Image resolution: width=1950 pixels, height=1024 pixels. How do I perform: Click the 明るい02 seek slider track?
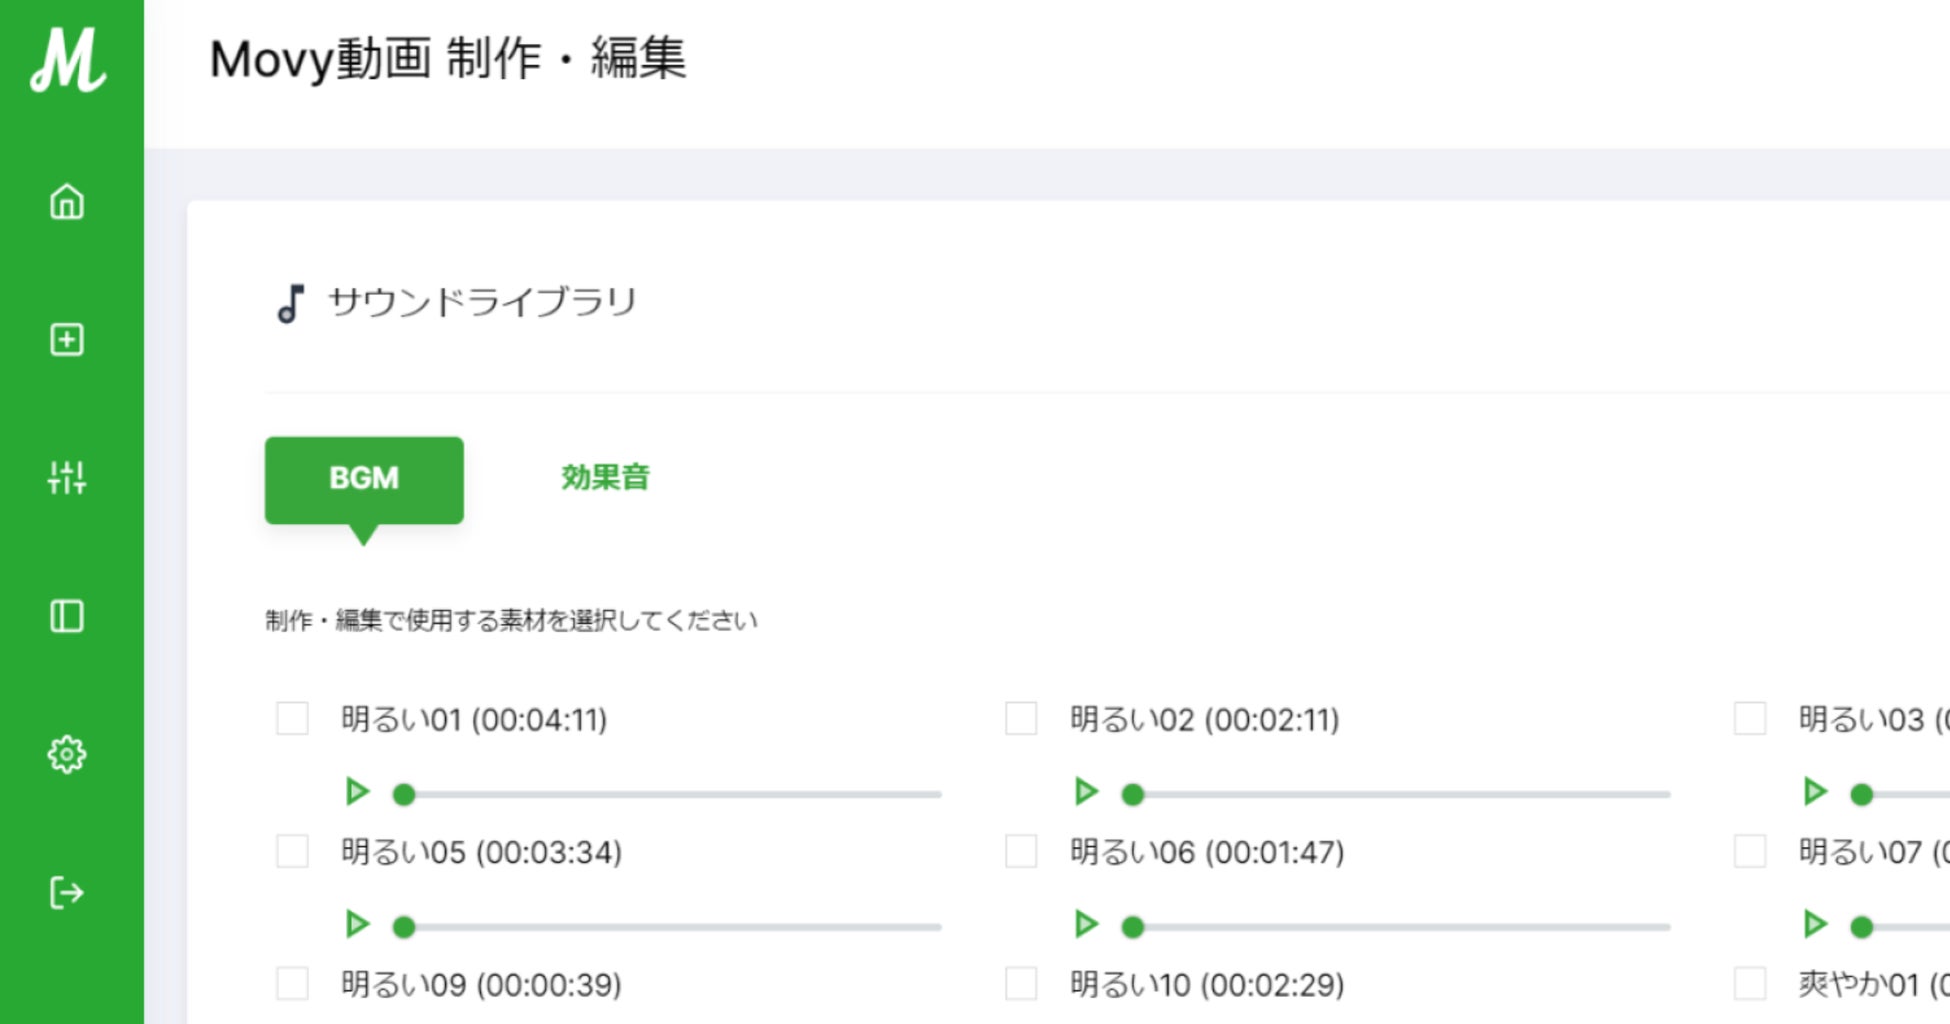[1400, 795]
